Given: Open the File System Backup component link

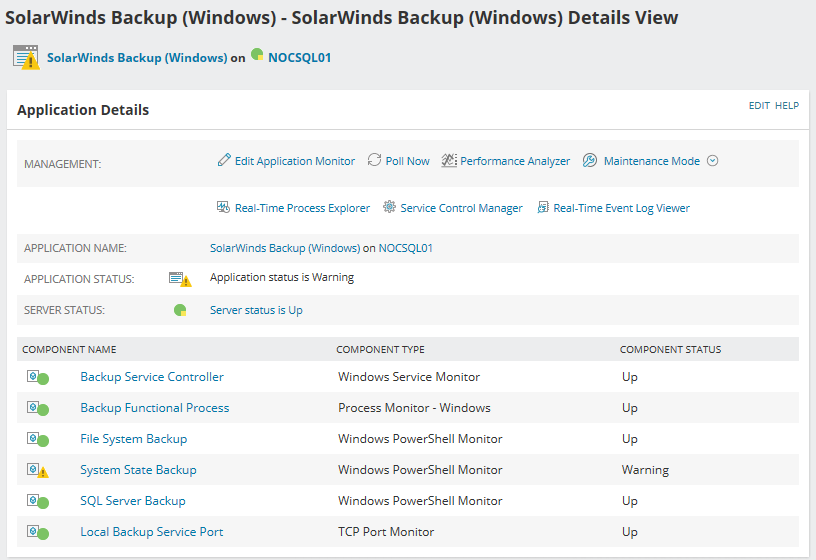Looking at the screenshot, I should (134, 439).
